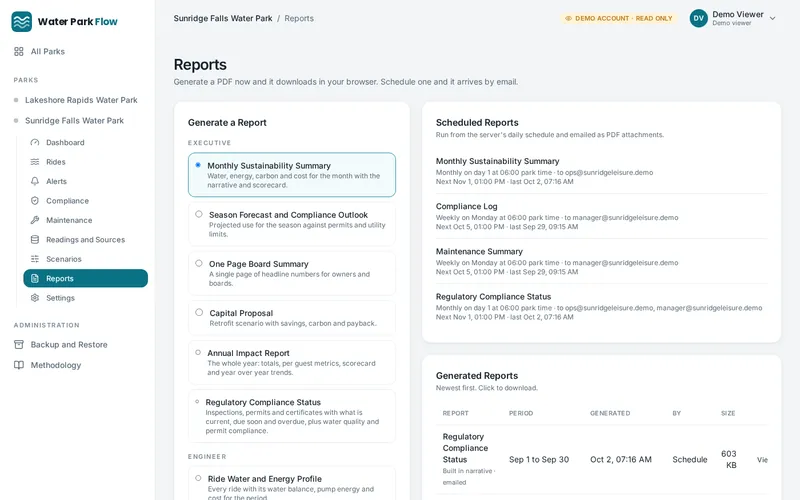Choose the One Page Board Summary radio

(x=199, y=263)
